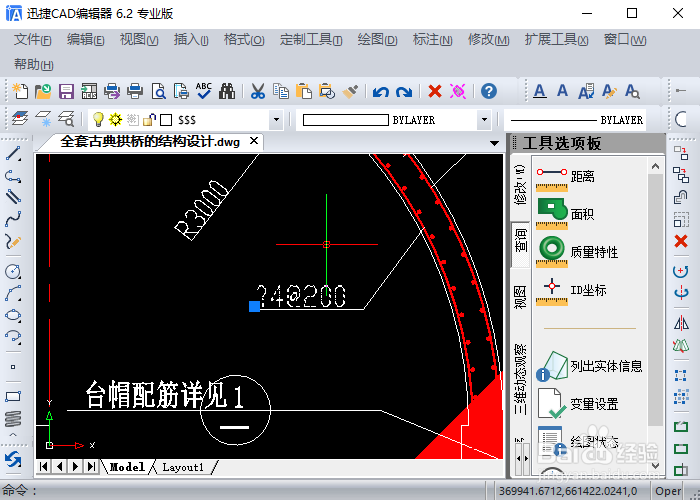Image resolution: width=700 pixels, height=500 pixels.
Task: Click the layer color square next to SSS
Action: coord(166,120)
